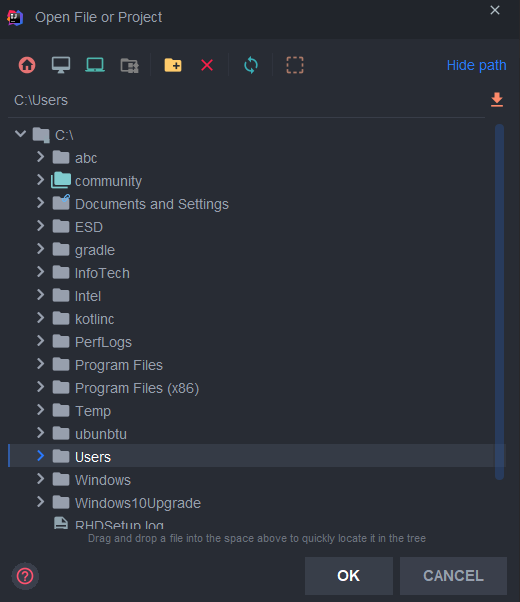
Task: Expand Documents and Settings folder
Action: pyautogui.click(x=40, y=203)
